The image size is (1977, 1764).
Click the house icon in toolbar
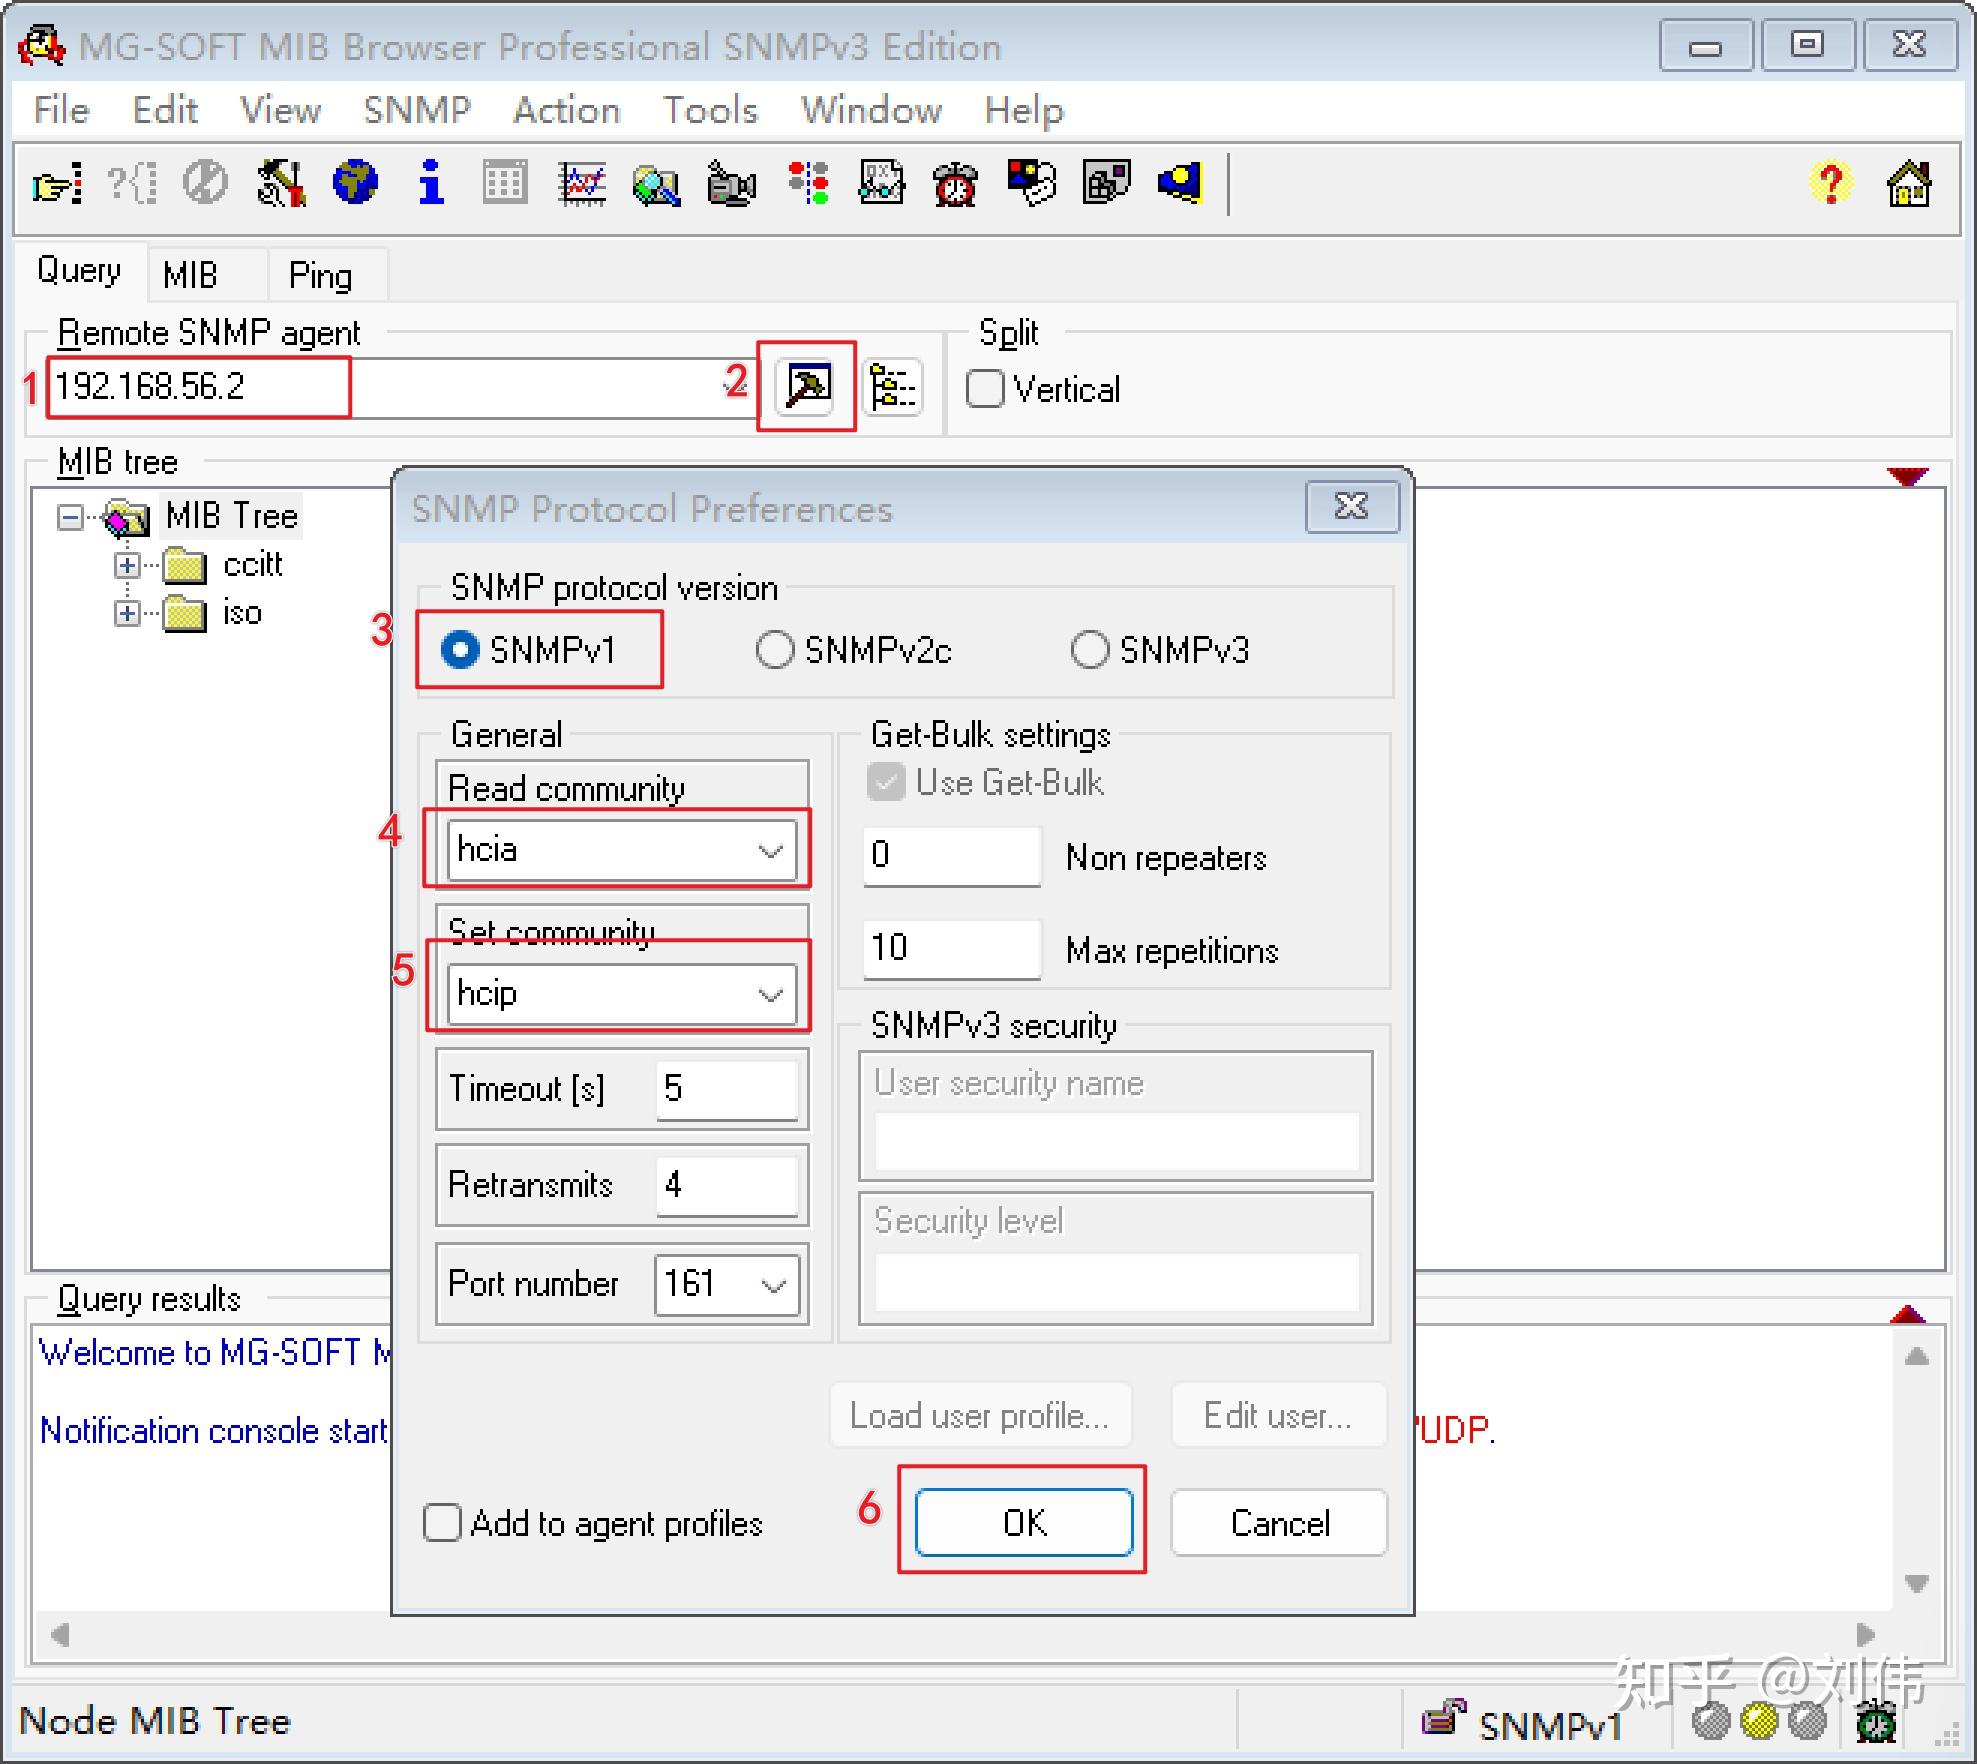(1907, 183)
